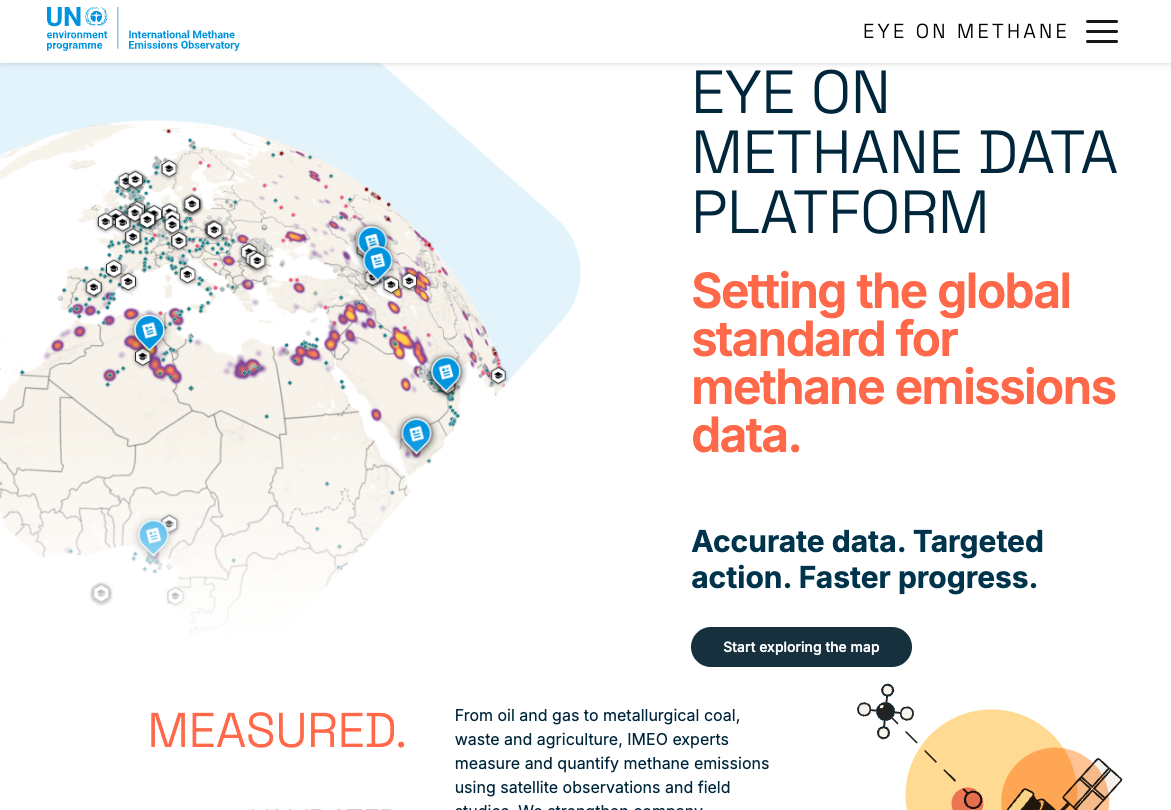Select the isolated hexagon marker in southern Africa
This screenshot has height=810, width=1171.
tap(100, 592)
